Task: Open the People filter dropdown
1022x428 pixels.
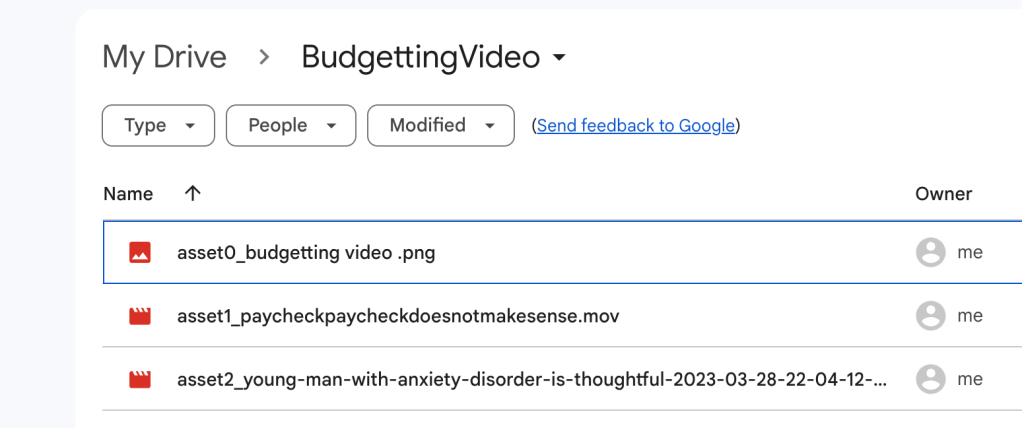Action: pos(291,125)
